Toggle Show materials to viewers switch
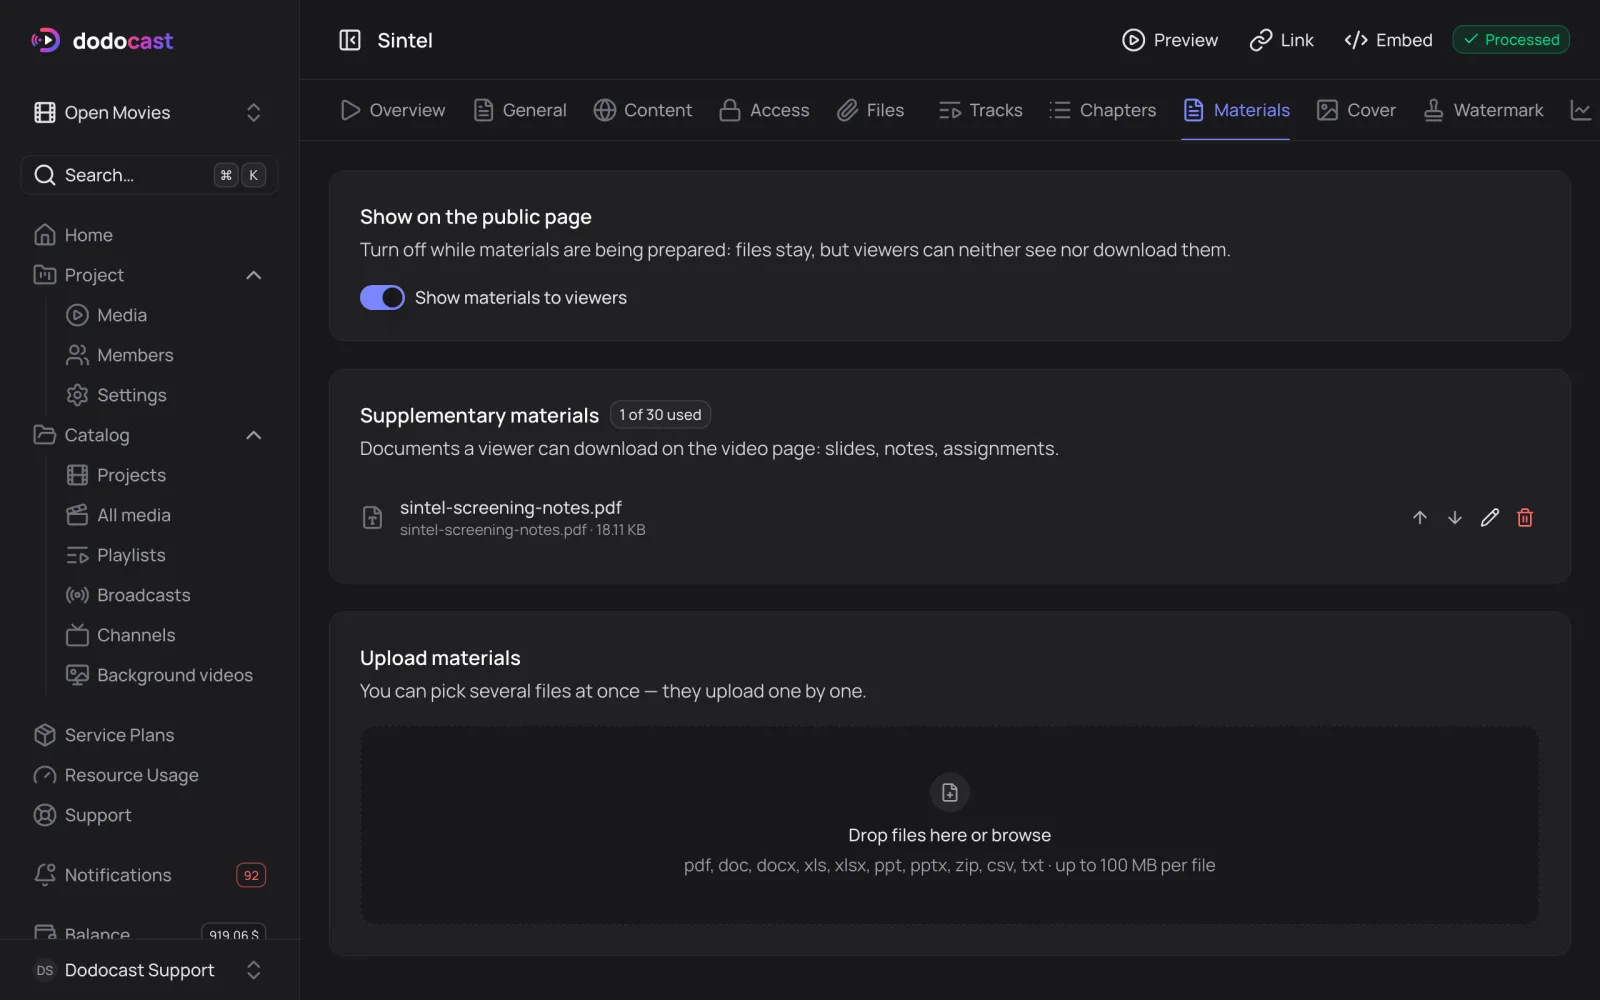 [x=382, y=298]
